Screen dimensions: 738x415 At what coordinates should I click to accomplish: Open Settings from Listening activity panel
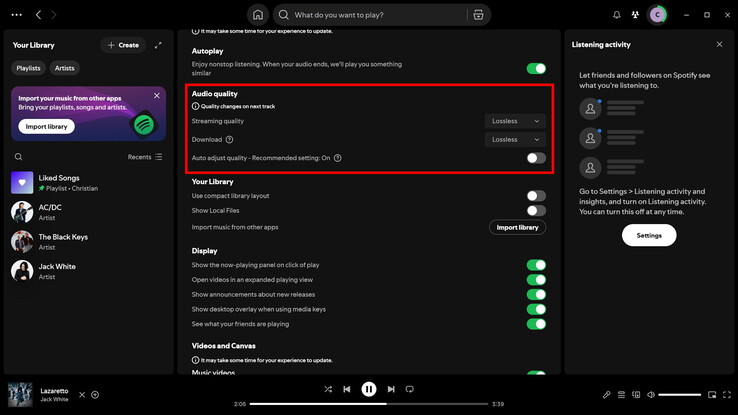649,235
